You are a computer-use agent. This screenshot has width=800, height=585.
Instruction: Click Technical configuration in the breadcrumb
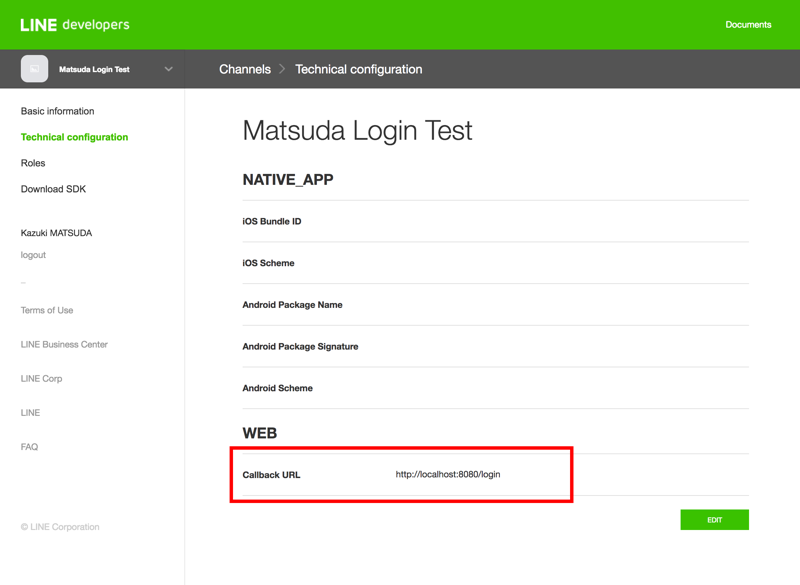pos(359,69)
